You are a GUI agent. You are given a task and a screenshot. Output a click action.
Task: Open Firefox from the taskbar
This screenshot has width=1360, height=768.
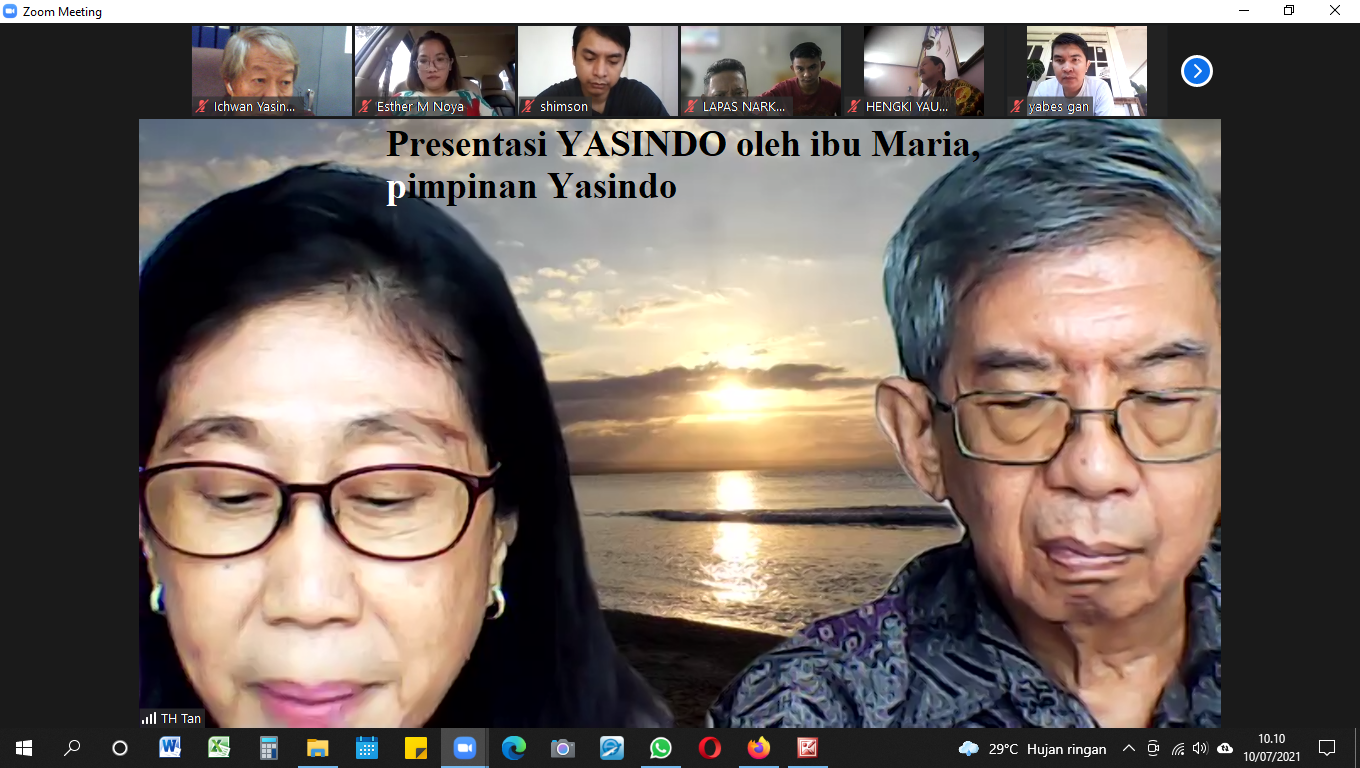758,748
